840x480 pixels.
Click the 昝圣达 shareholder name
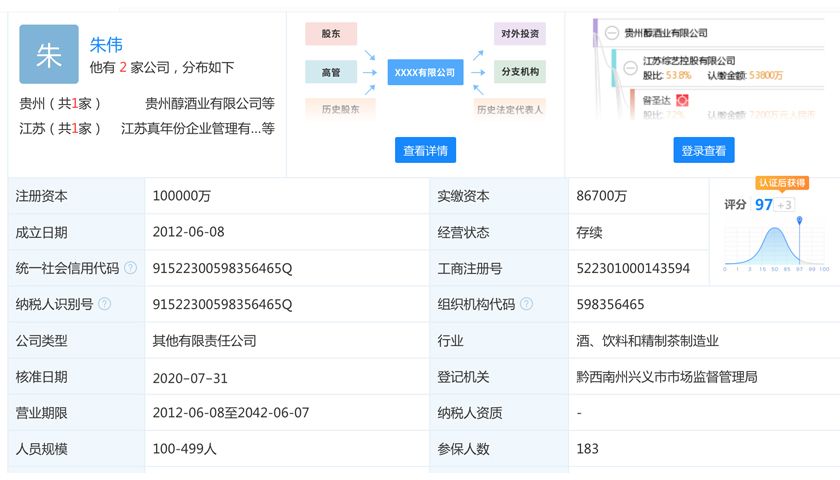pyautogui.click(x=657, y=100)
